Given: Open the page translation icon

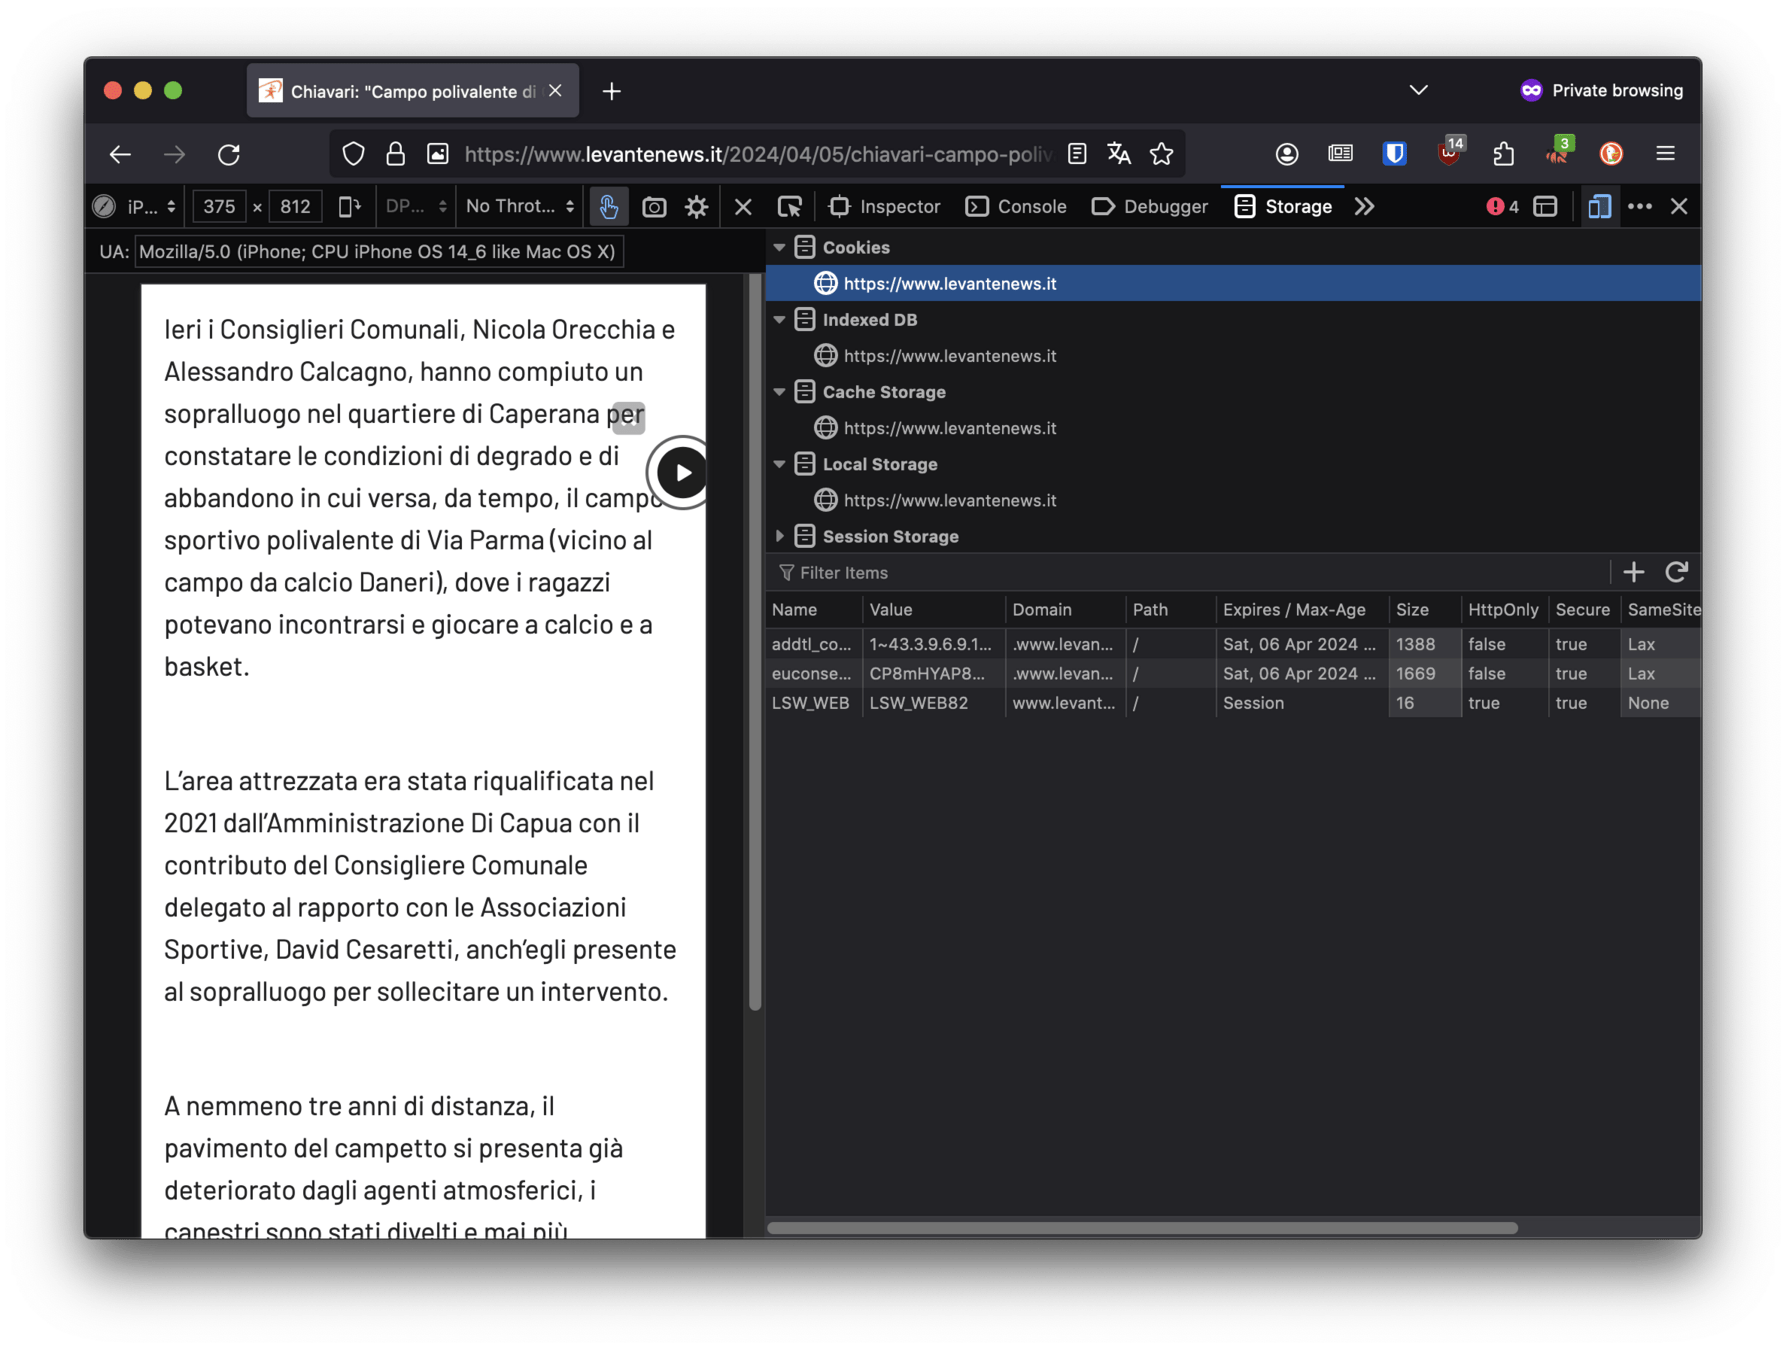Looking at the screenshot, I should click(x=1119, y=154).
